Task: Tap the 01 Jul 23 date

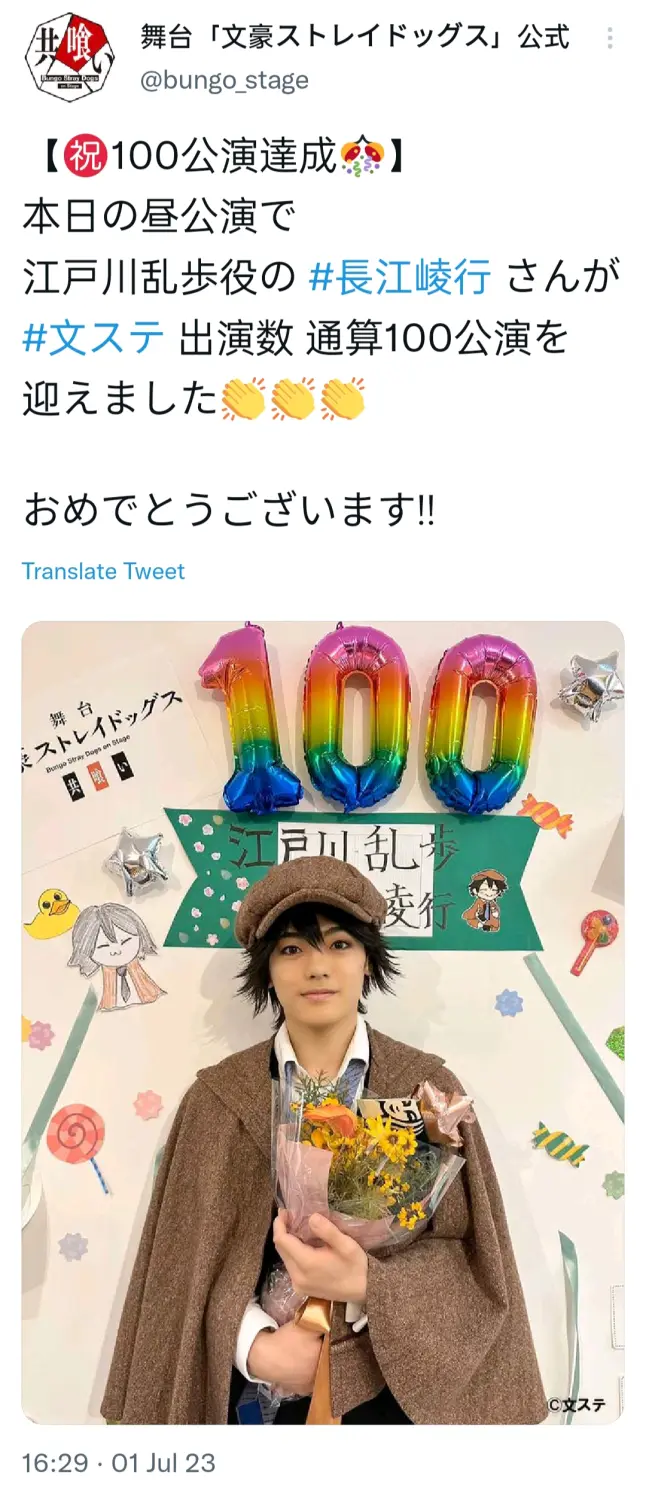Action: coord(162,1462)
